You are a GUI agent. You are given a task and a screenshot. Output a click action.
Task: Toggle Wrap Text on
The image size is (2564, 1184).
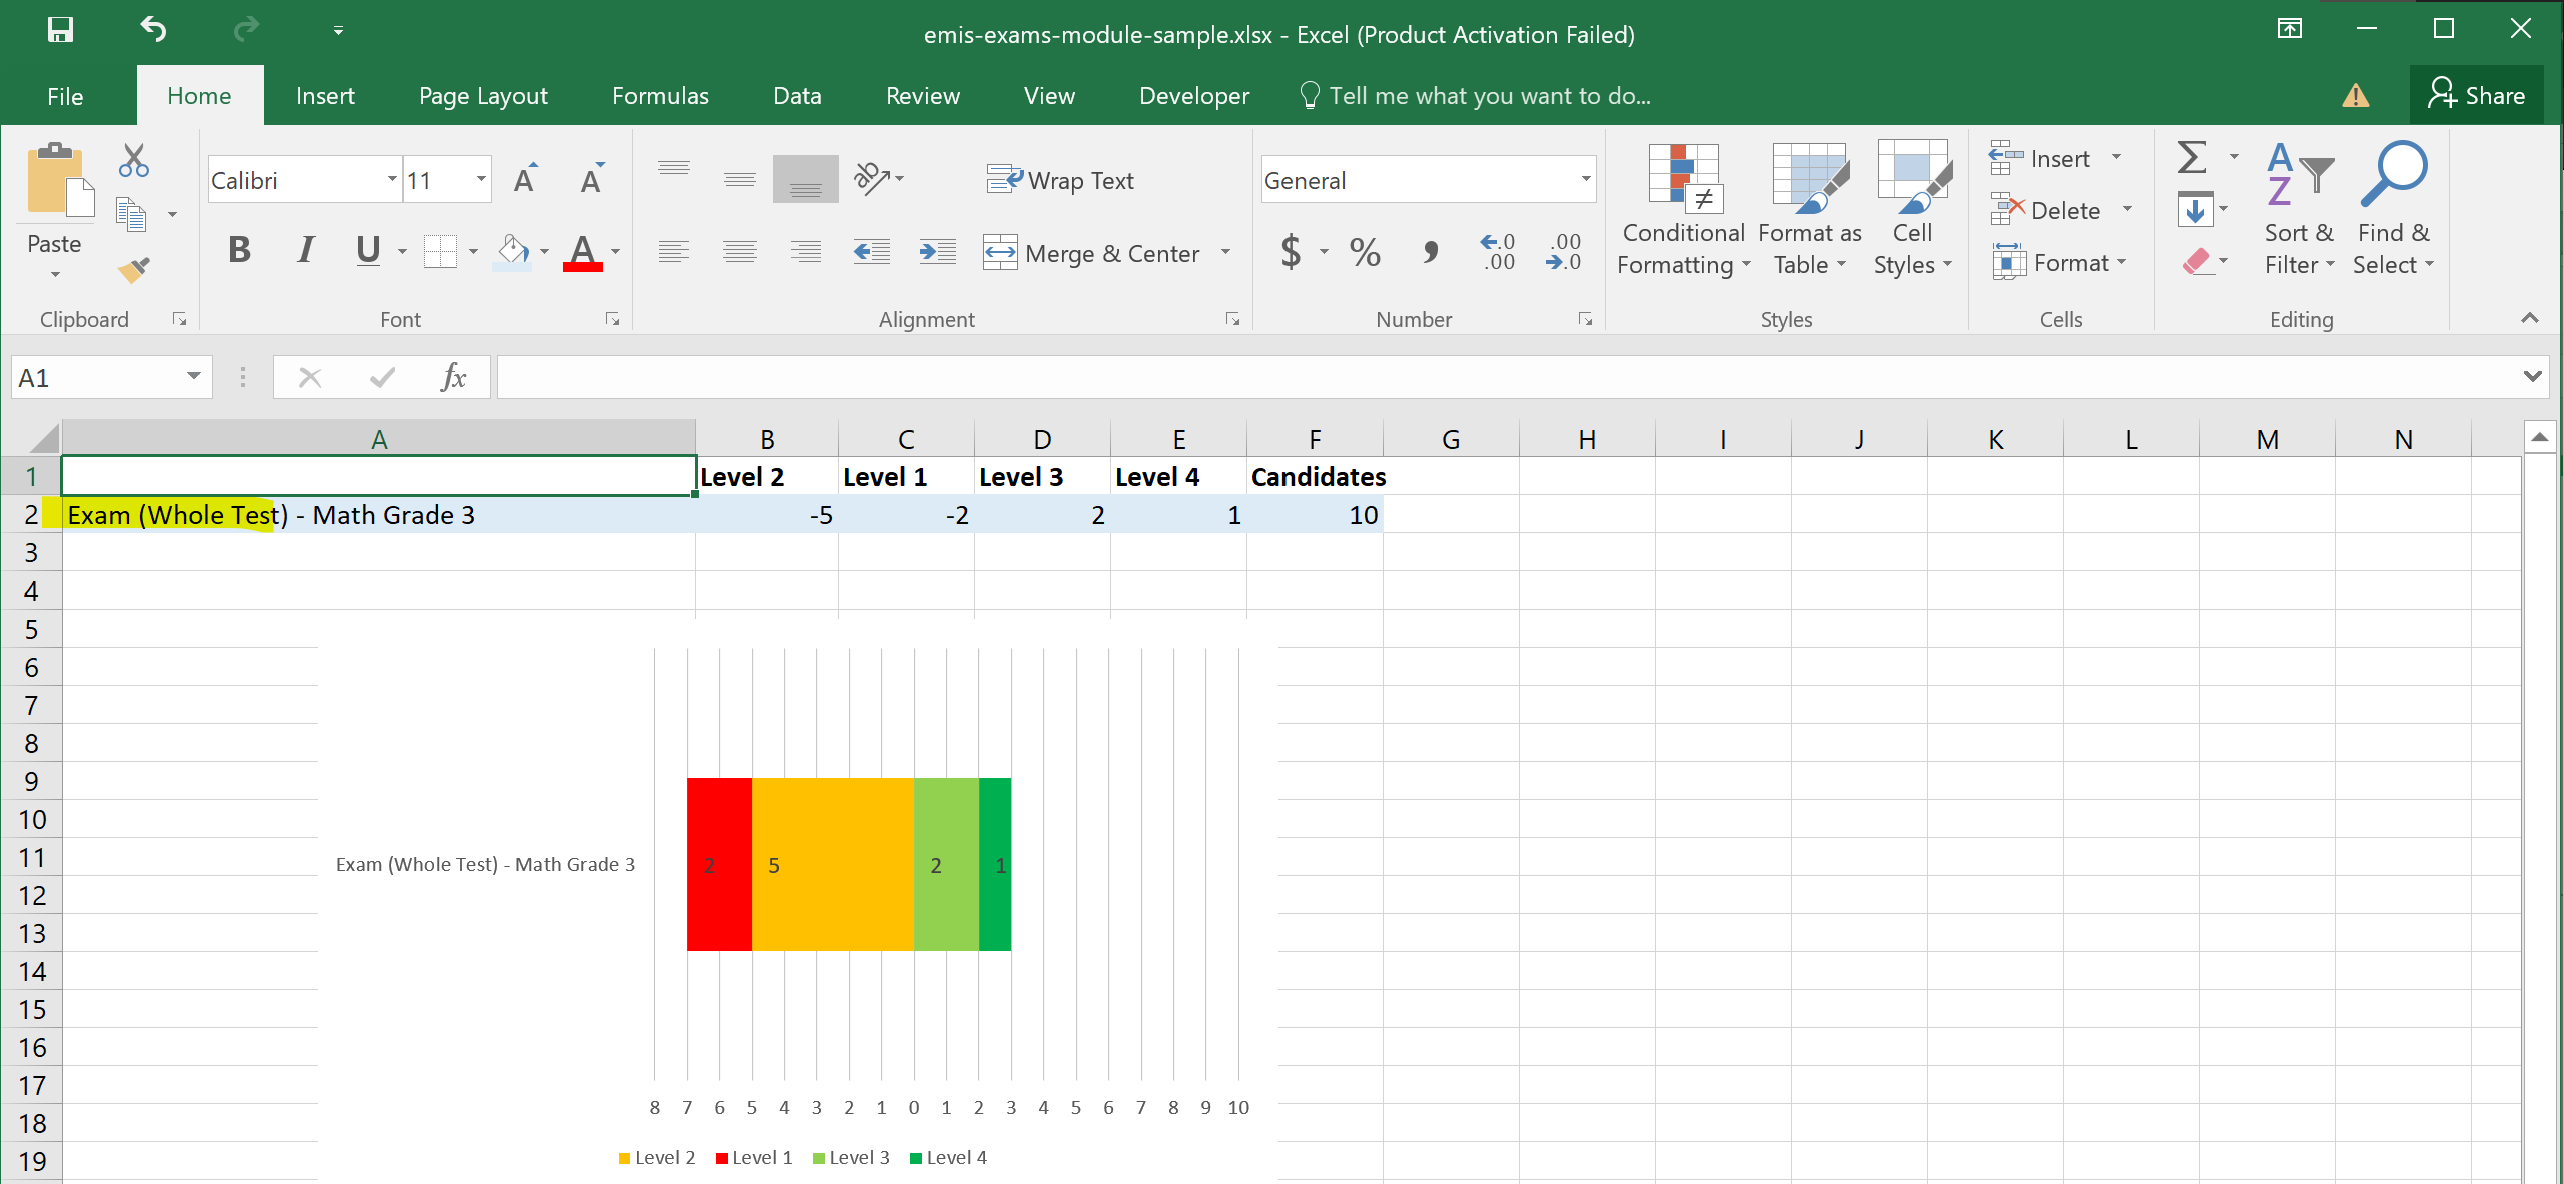pos(1061,180)
